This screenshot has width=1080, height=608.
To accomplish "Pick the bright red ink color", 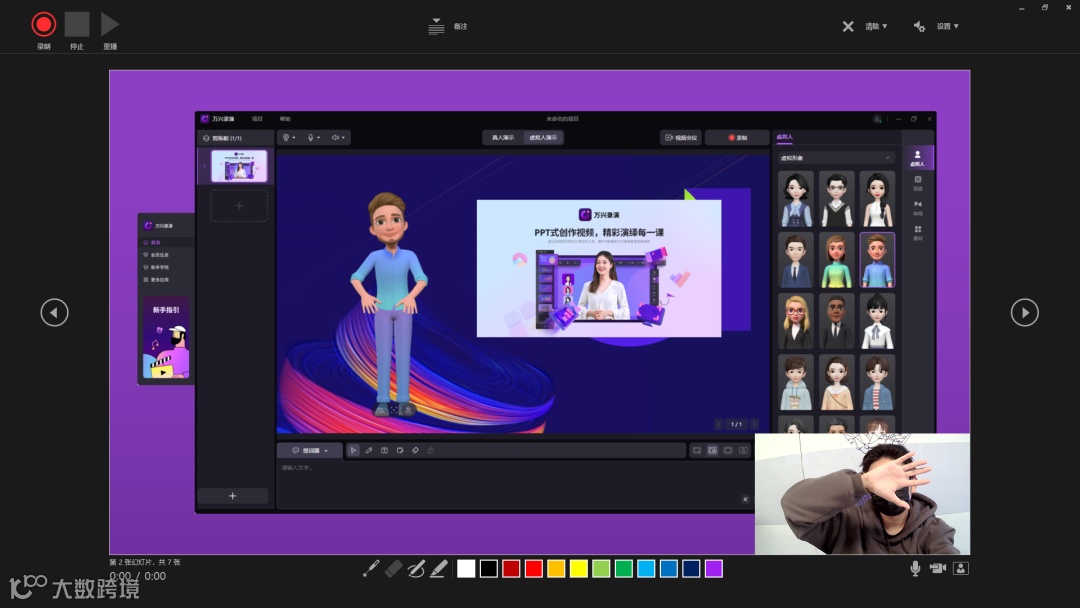I will [534, 569].
